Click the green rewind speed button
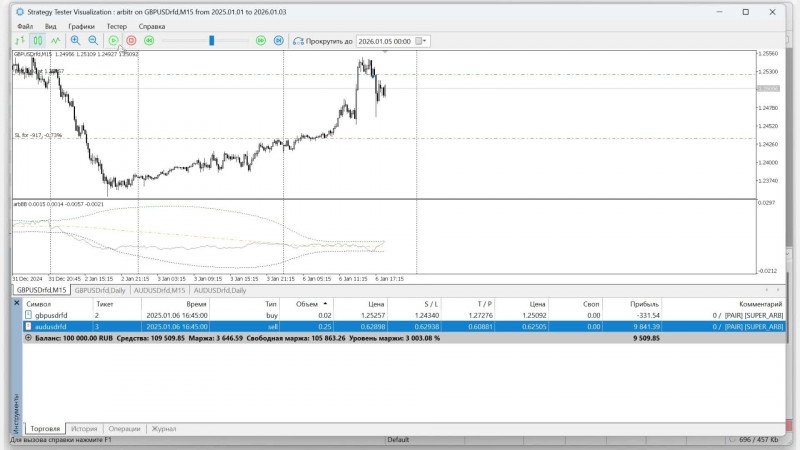The width and height of the screenshot is (800, 450). tap(149, 40)
